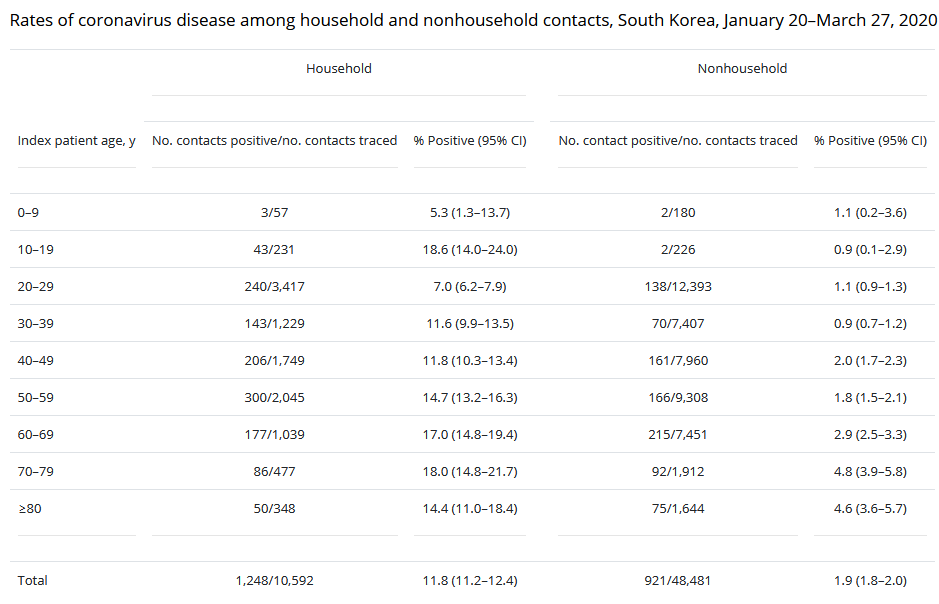Select the 0–9 age row label

coord(31,213)
